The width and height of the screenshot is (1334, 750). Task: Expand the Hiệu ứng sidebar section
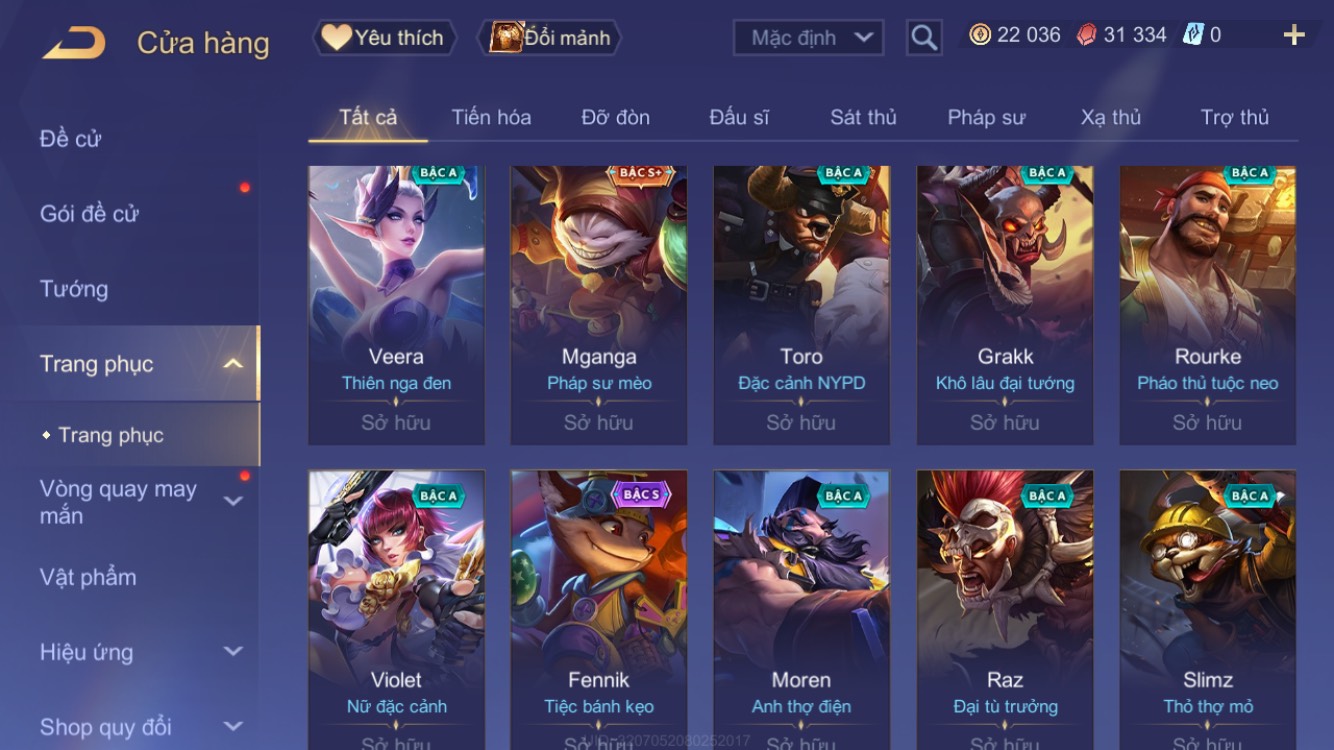tap(232, 651)
